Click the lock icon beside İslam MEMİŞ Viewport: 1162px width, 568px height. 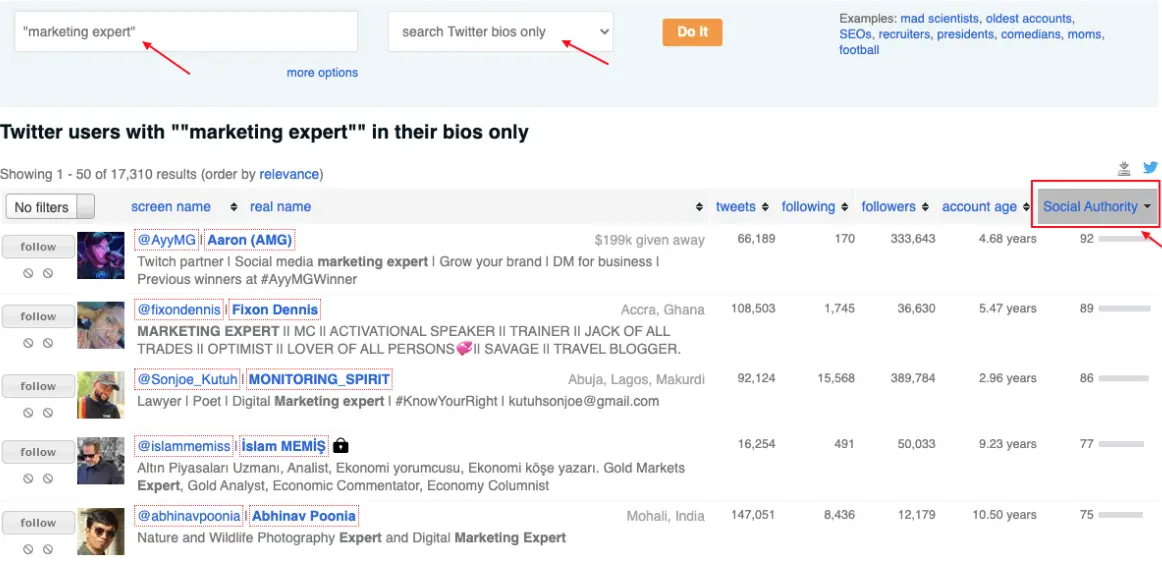[x=341, y=446]
